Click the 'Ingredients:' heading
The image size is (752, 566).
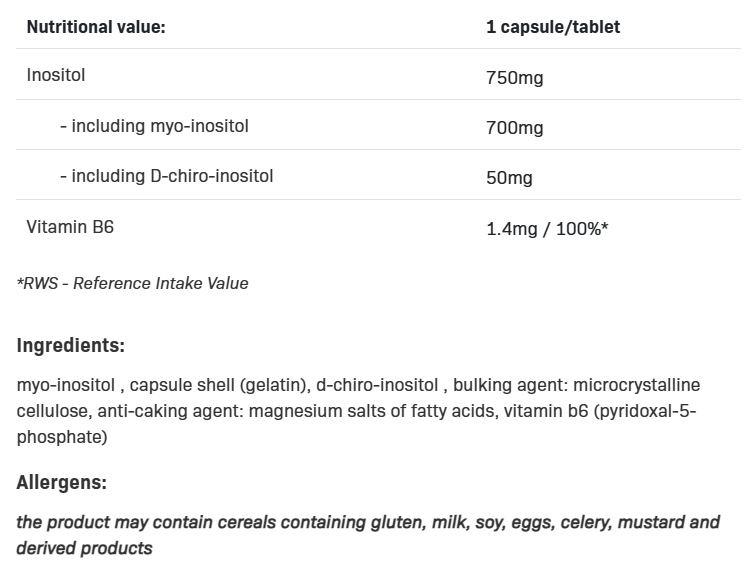(x=70, y=346)
